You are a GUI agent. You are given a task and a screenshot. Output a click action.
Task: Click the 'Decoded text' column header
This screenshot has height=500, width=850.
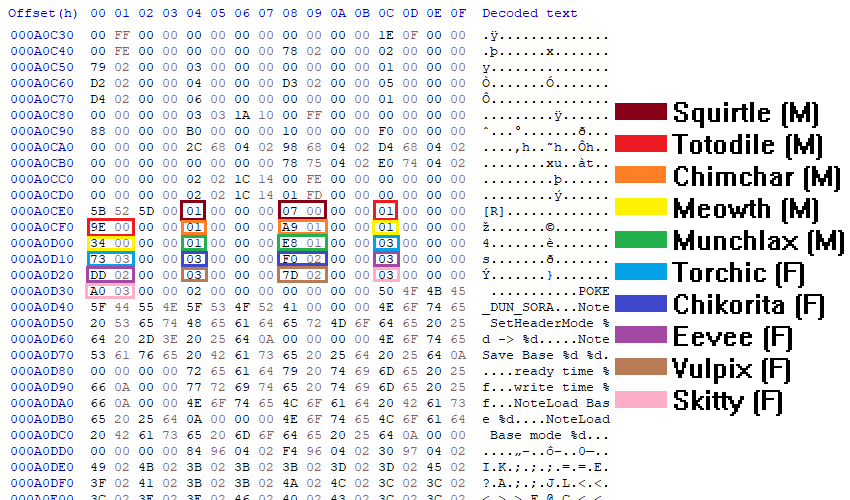click(x=530, y=13)
